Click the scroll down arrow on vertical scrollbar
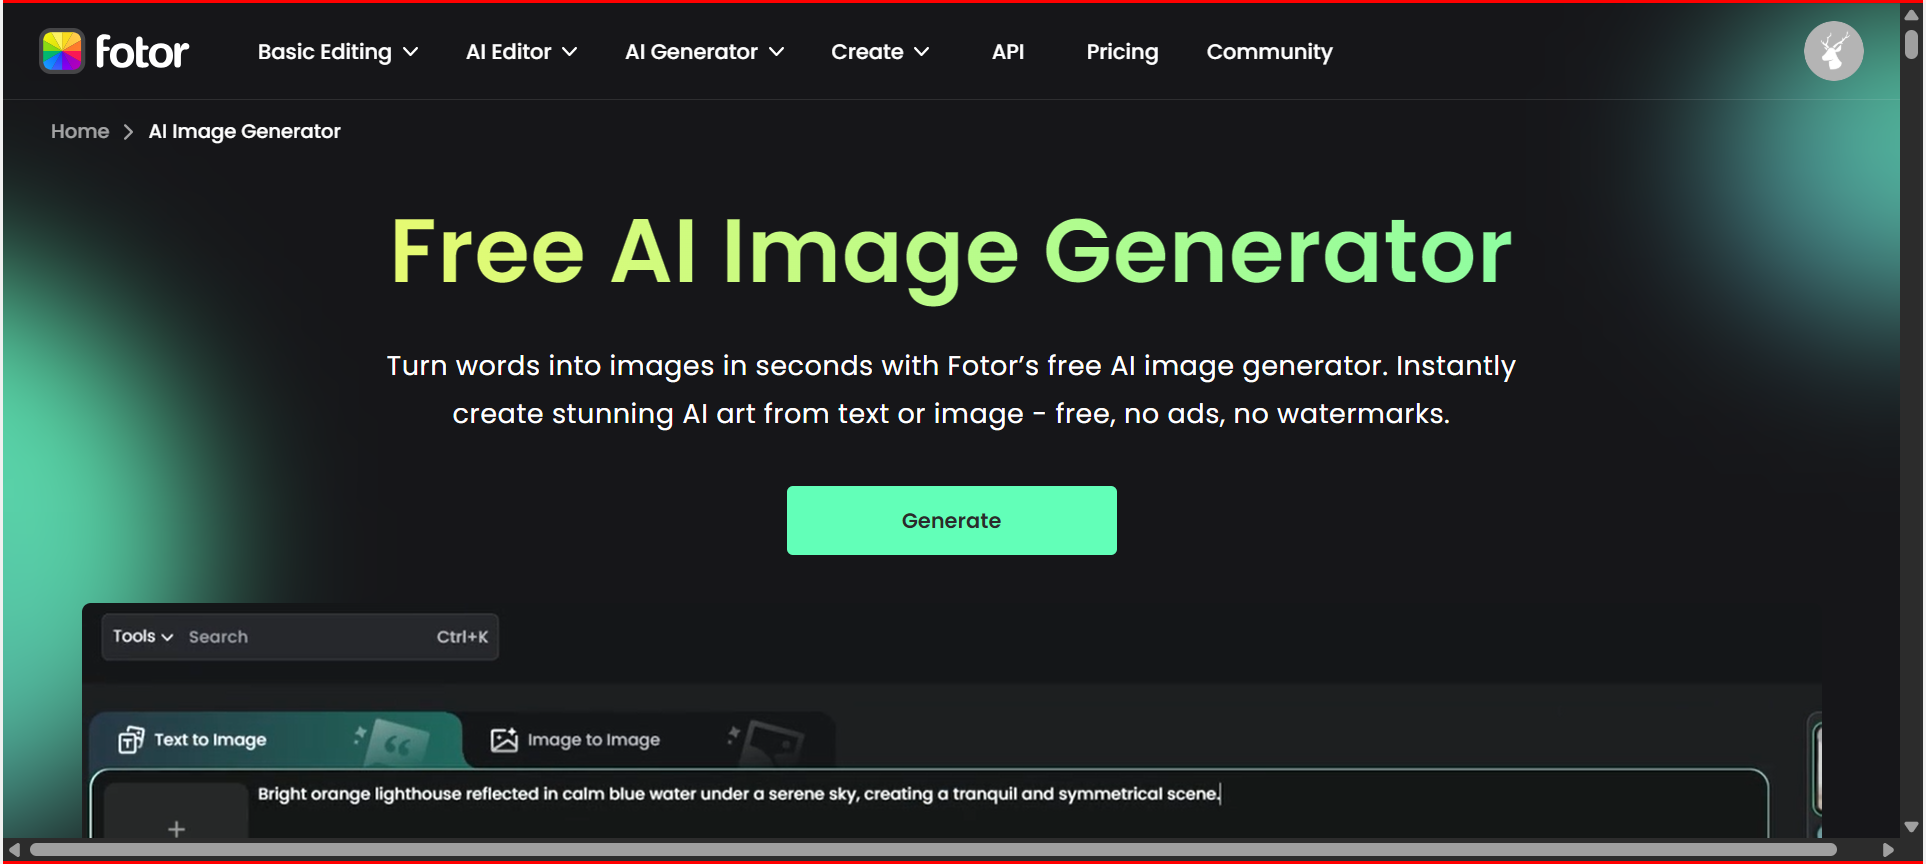The image size is (1926, 864). point(1911,827)
